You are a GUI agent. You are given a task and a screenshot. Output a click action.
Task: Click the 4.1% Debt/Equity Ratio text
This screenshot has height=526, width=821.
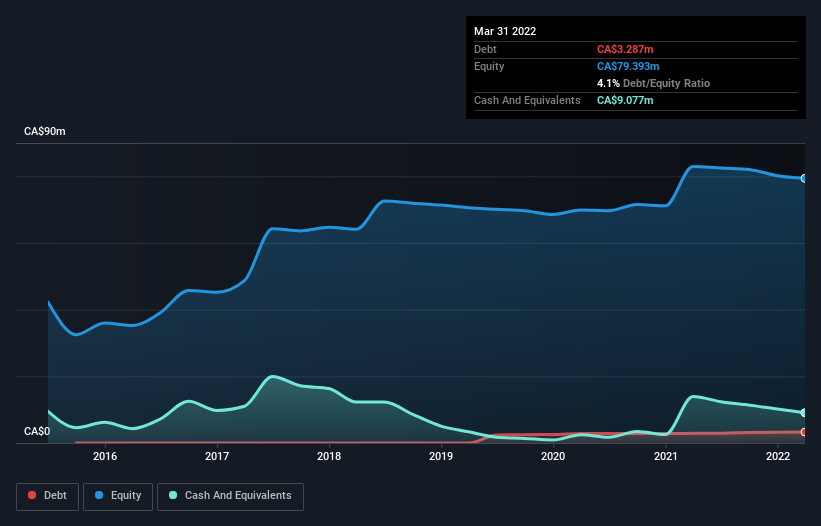(x=653, y=83)
